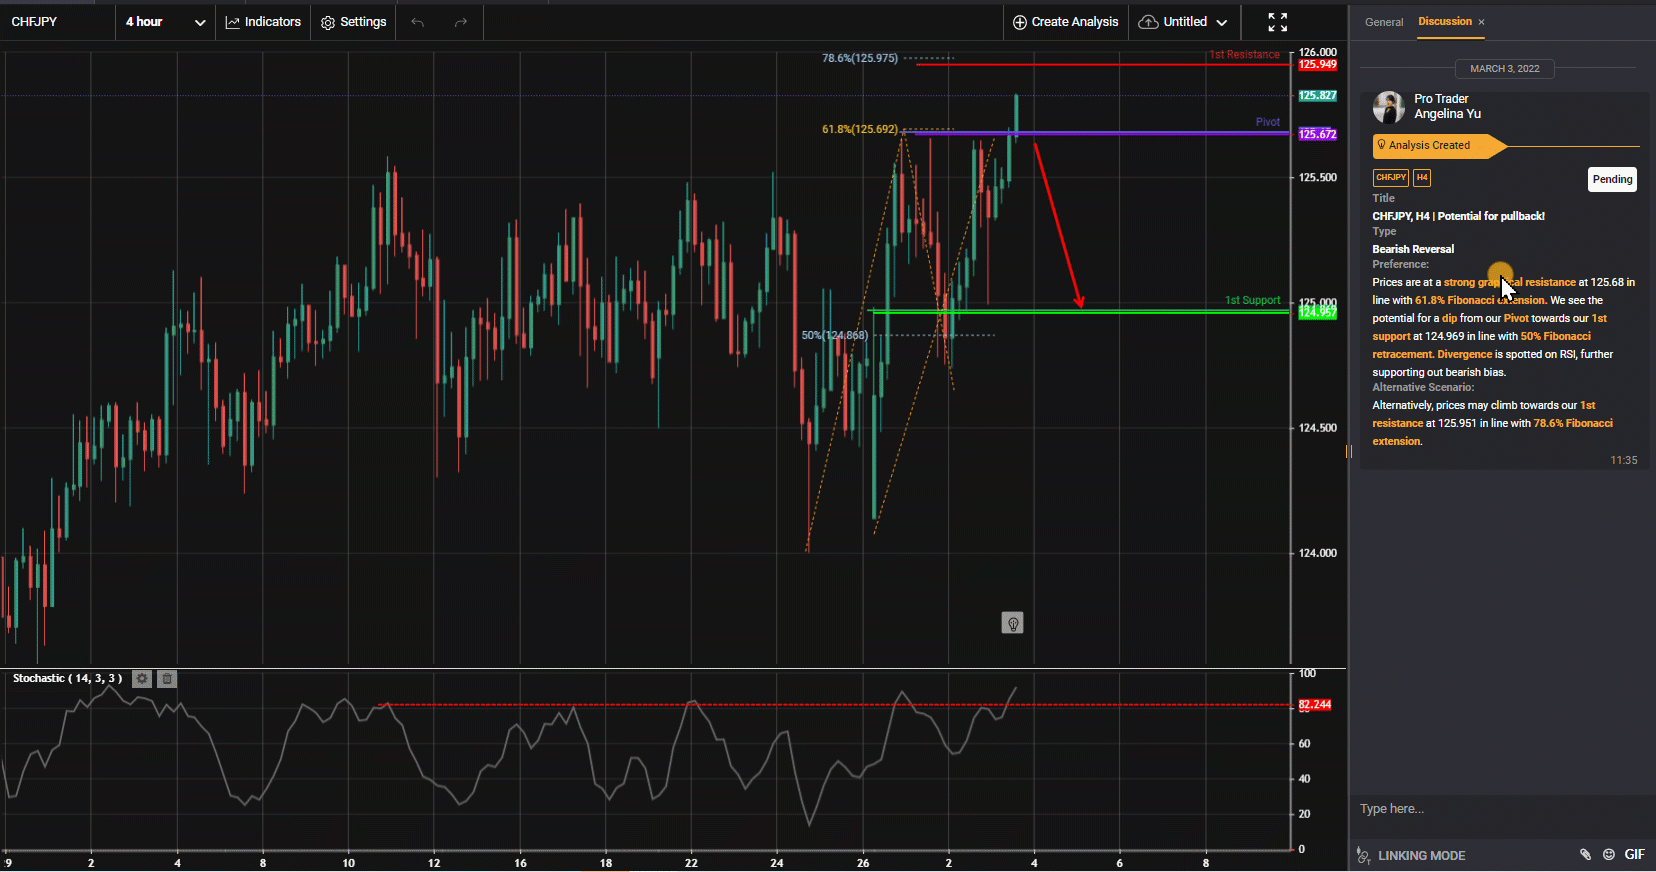Viewport: 1656px width, 872px height.
Task: Click the 'Type here...' message field
Action: [1500, 809]
